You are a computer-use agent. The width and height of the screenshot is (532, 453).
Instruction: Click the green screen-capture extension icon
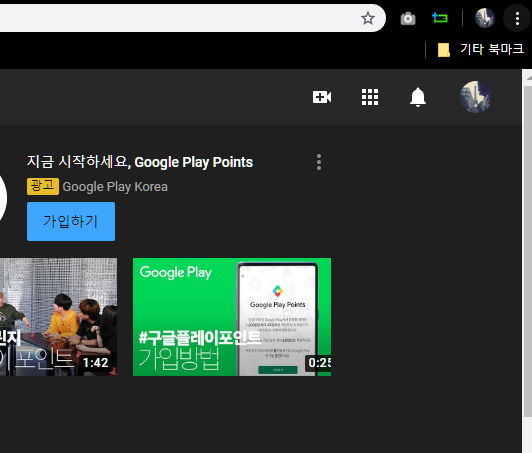click(x=440, y=18)
